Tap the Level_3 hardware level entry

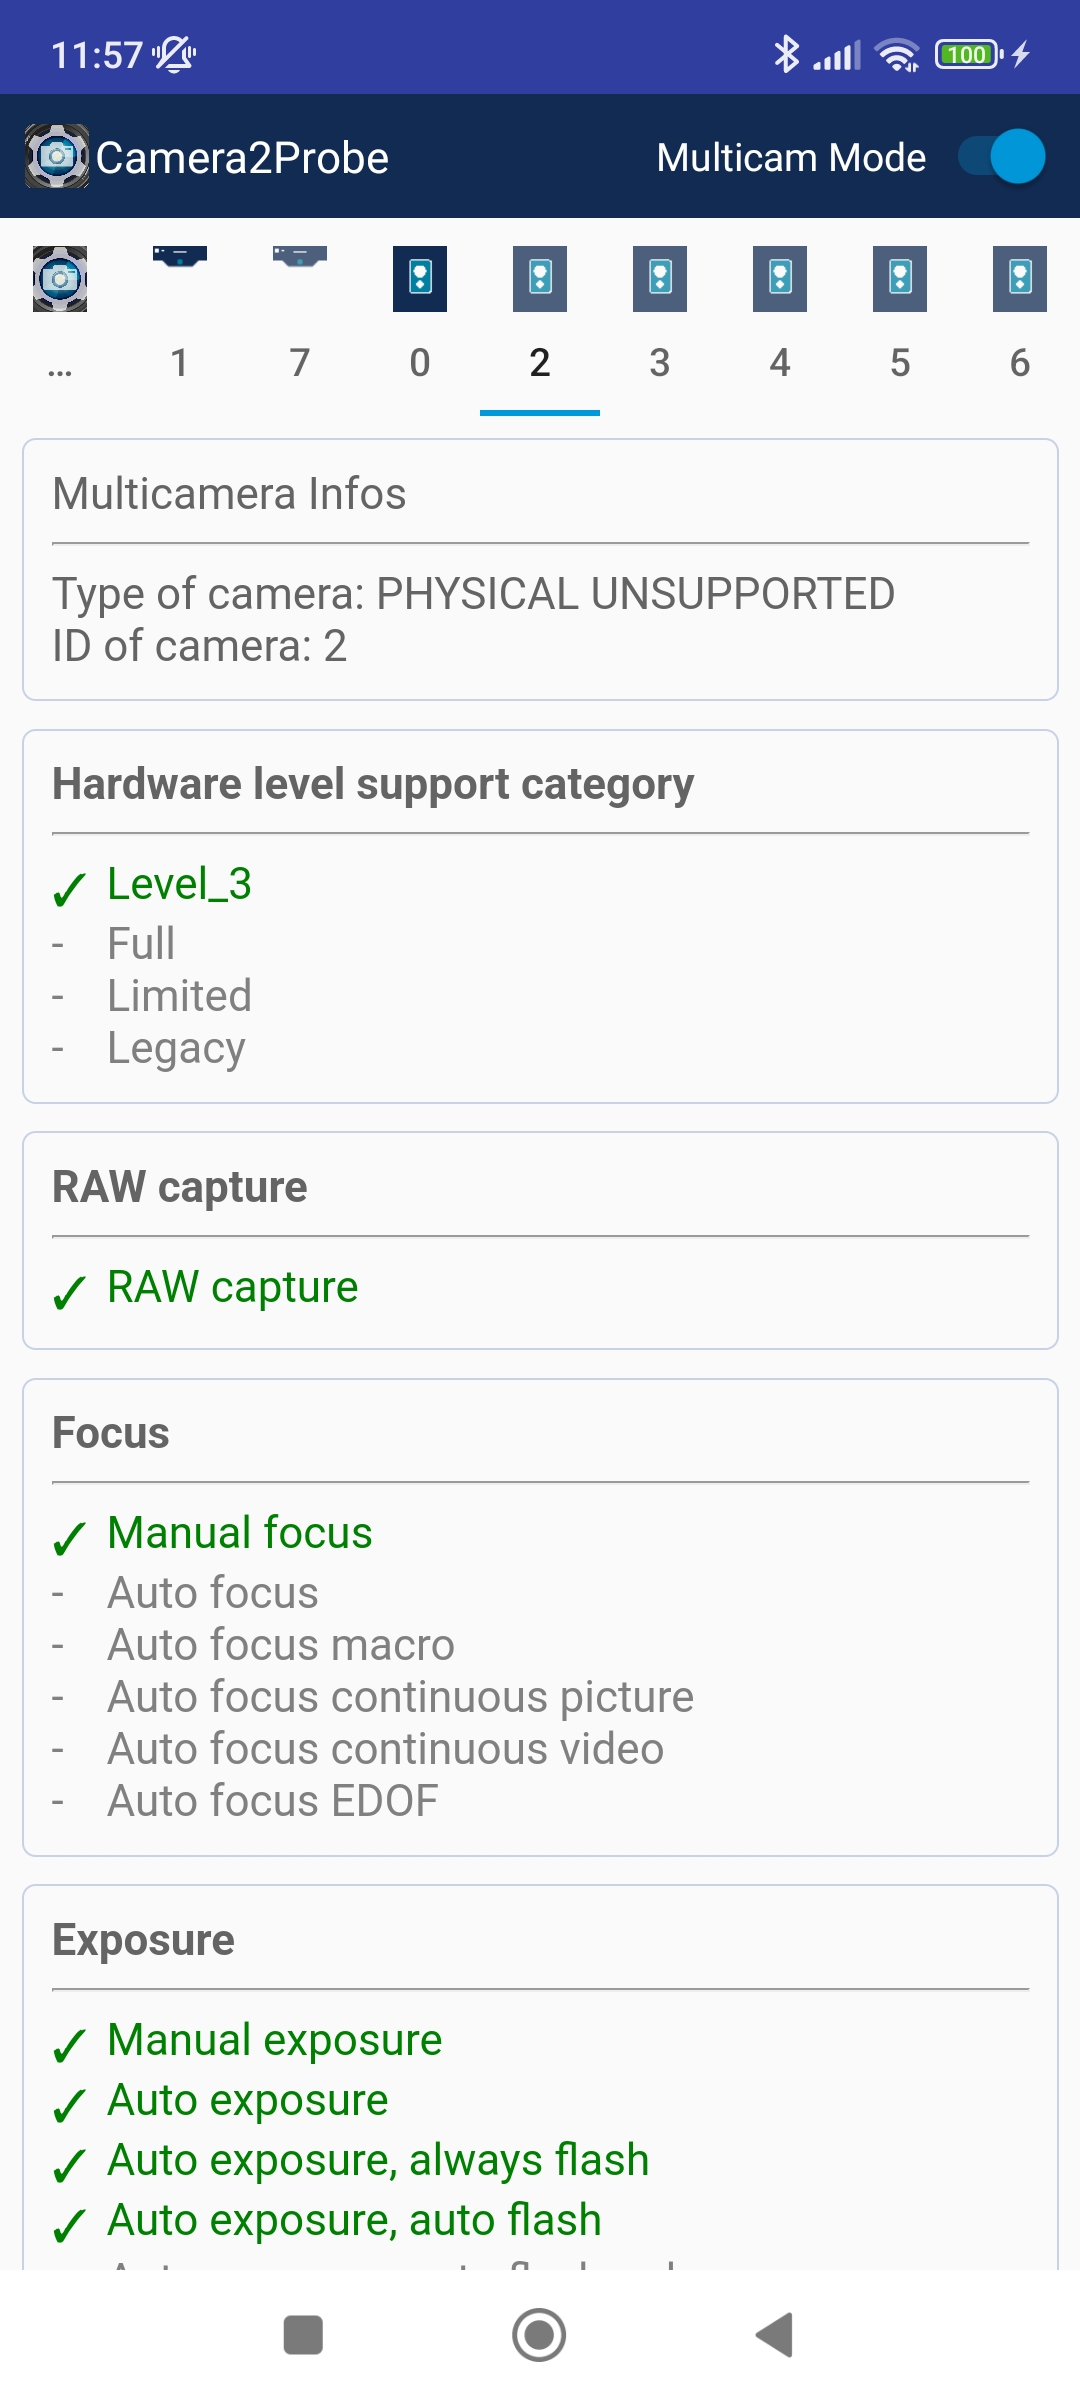[x=180, y=885]
